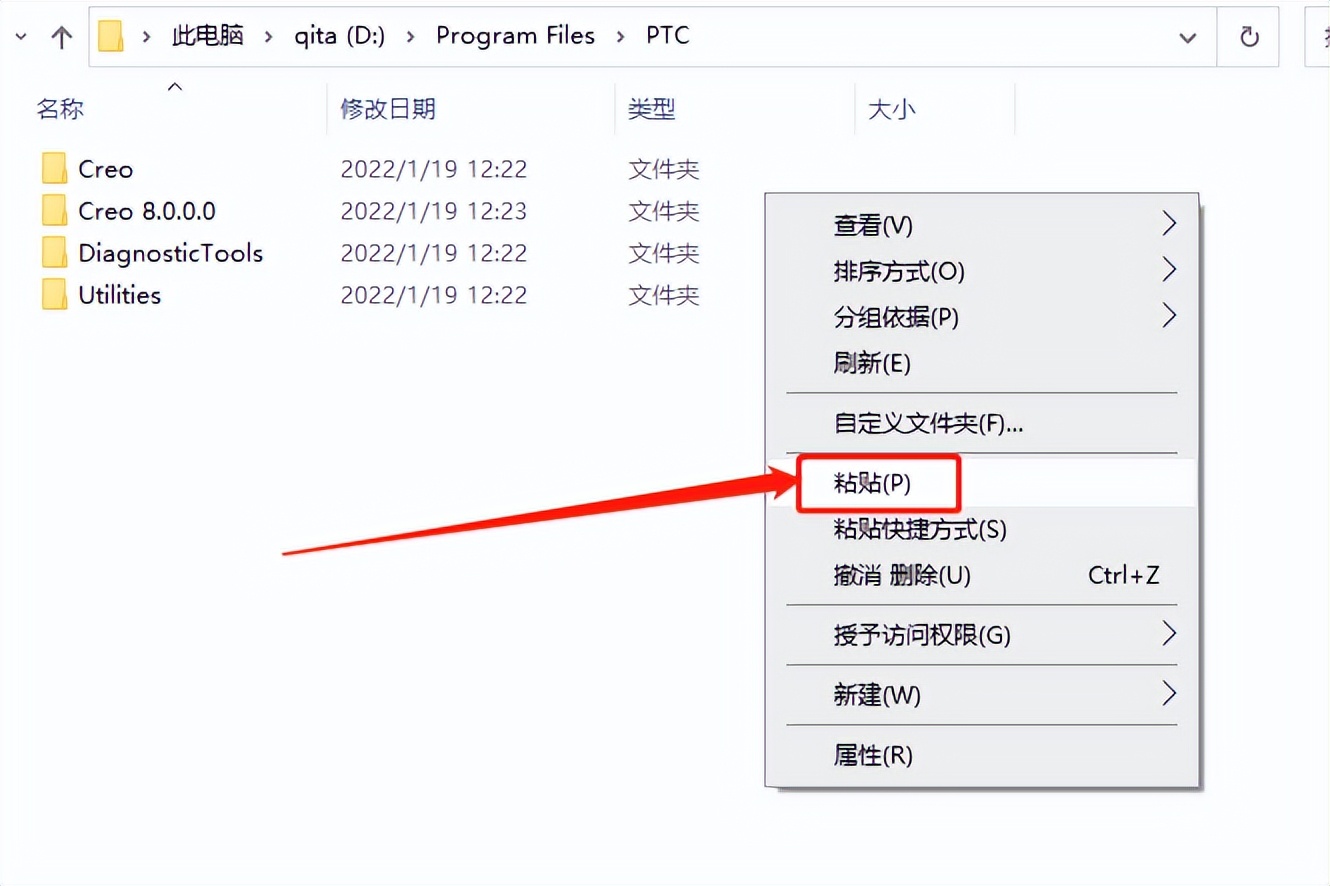Expand the 分组依据(P) submenu
This screenshot has width=1330, height=886.
point(1168,316)
